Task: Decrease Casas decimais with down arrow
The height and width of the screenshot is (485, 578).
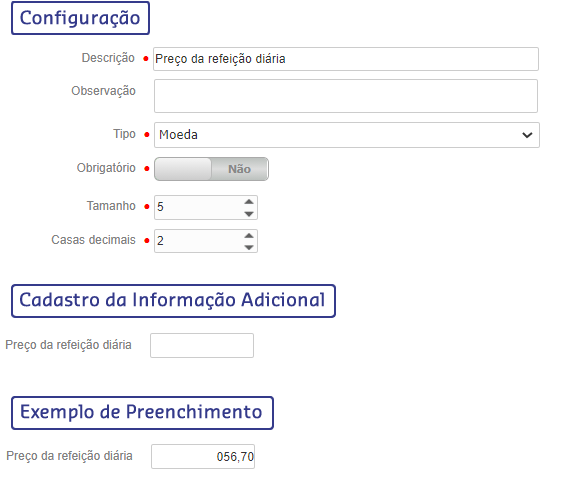Action: click(x=249, y=247)
